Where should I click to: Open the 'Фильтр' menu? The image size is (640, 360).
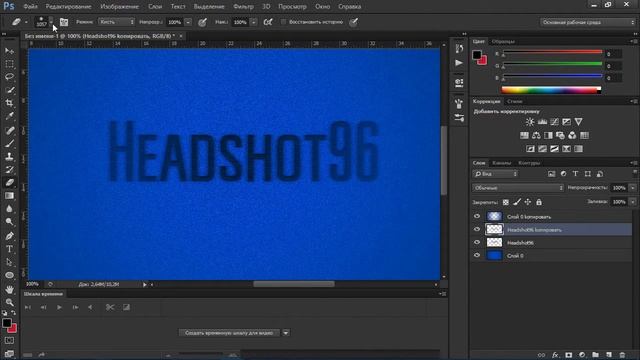[243, 7]
